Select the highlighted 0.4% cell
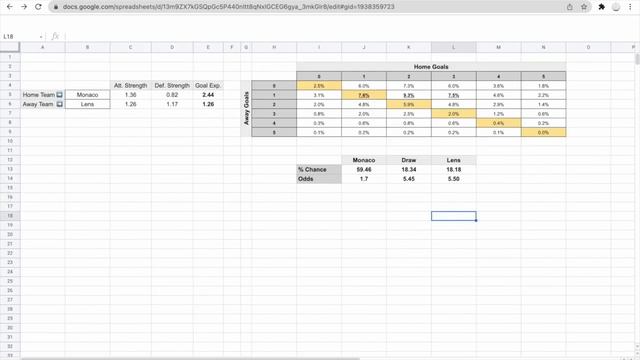The image size is (640, 360). point(498,123)
